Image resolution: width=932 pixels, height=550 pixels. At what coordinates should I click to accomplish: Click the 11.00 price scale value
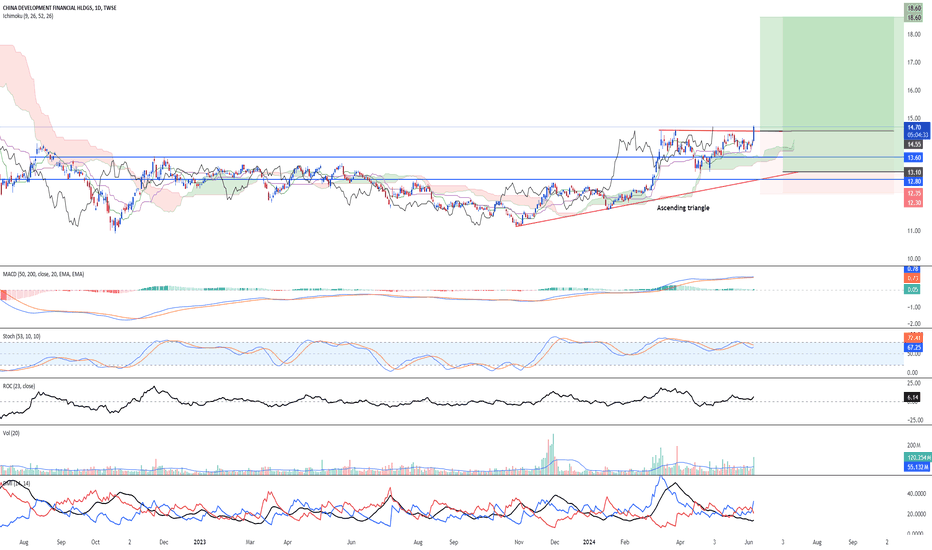914,231
